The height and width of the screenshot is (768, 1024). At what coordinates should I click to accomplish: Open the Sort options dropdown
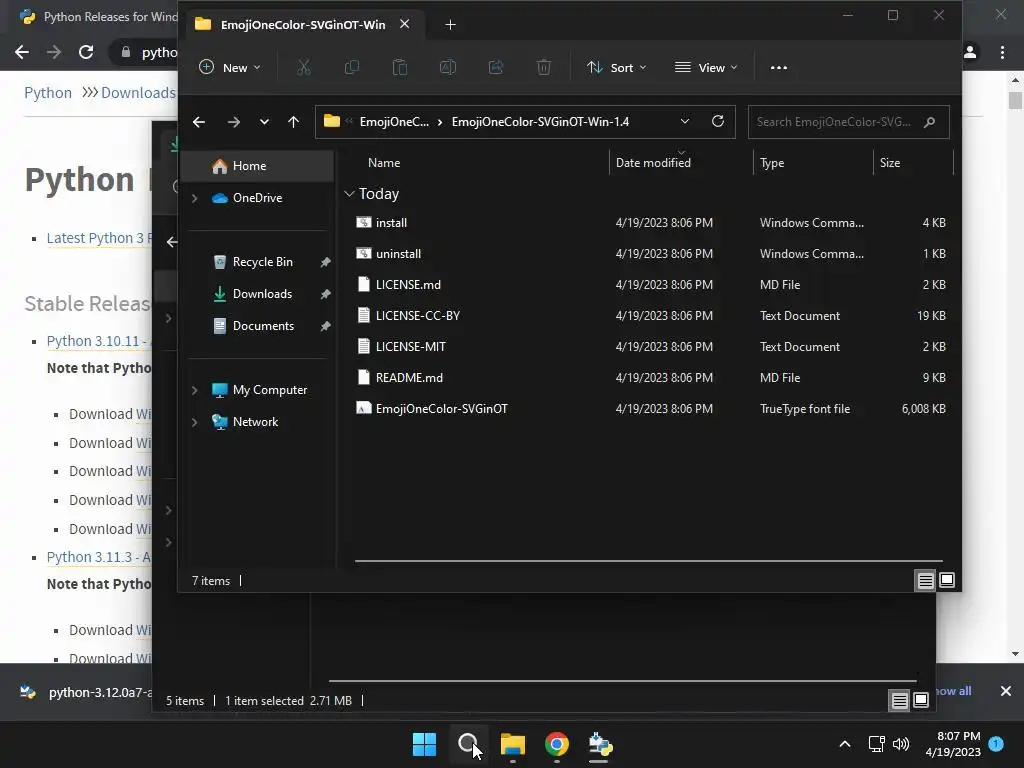point(616,67)
